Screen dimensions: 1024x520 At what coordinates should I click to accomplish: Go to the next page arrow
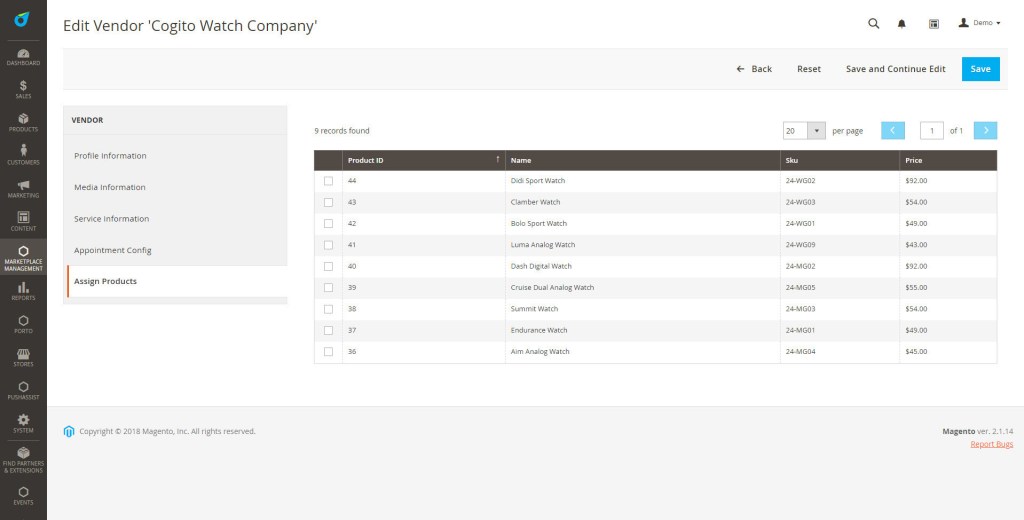tap(985, 131)
